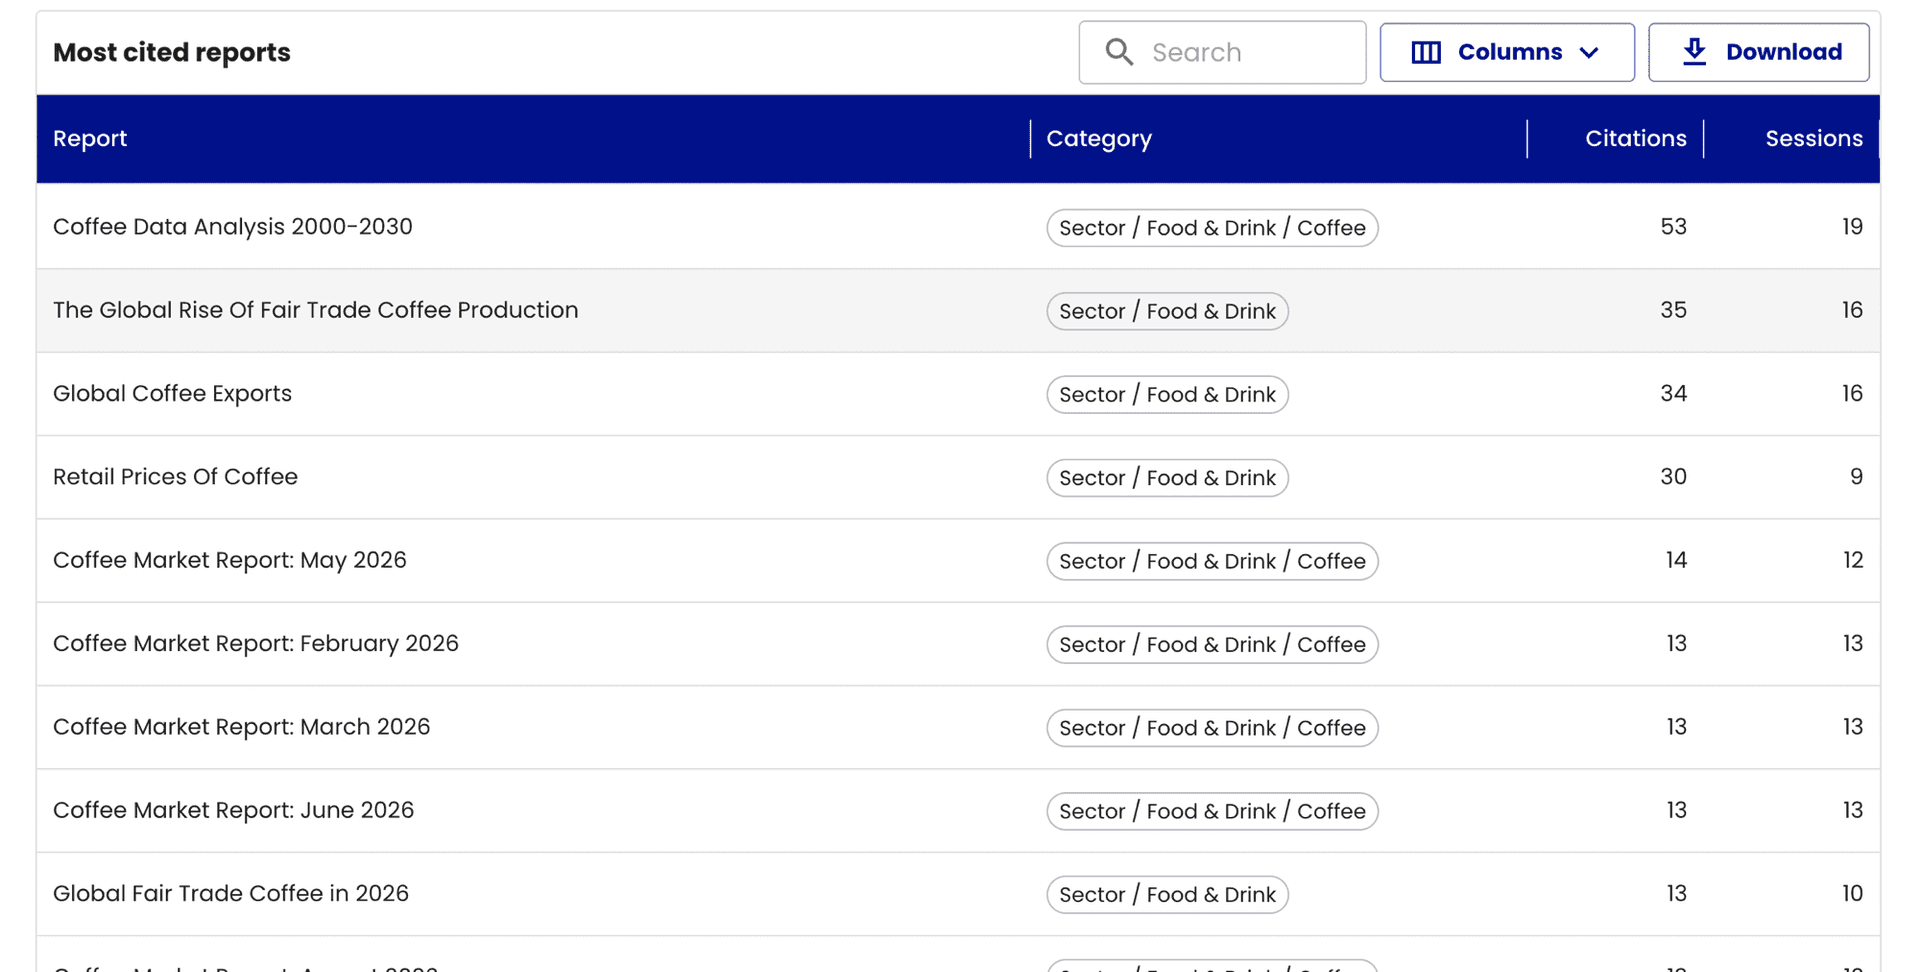Click citations value 30

pyautogui.click(x=1673, y=477)
